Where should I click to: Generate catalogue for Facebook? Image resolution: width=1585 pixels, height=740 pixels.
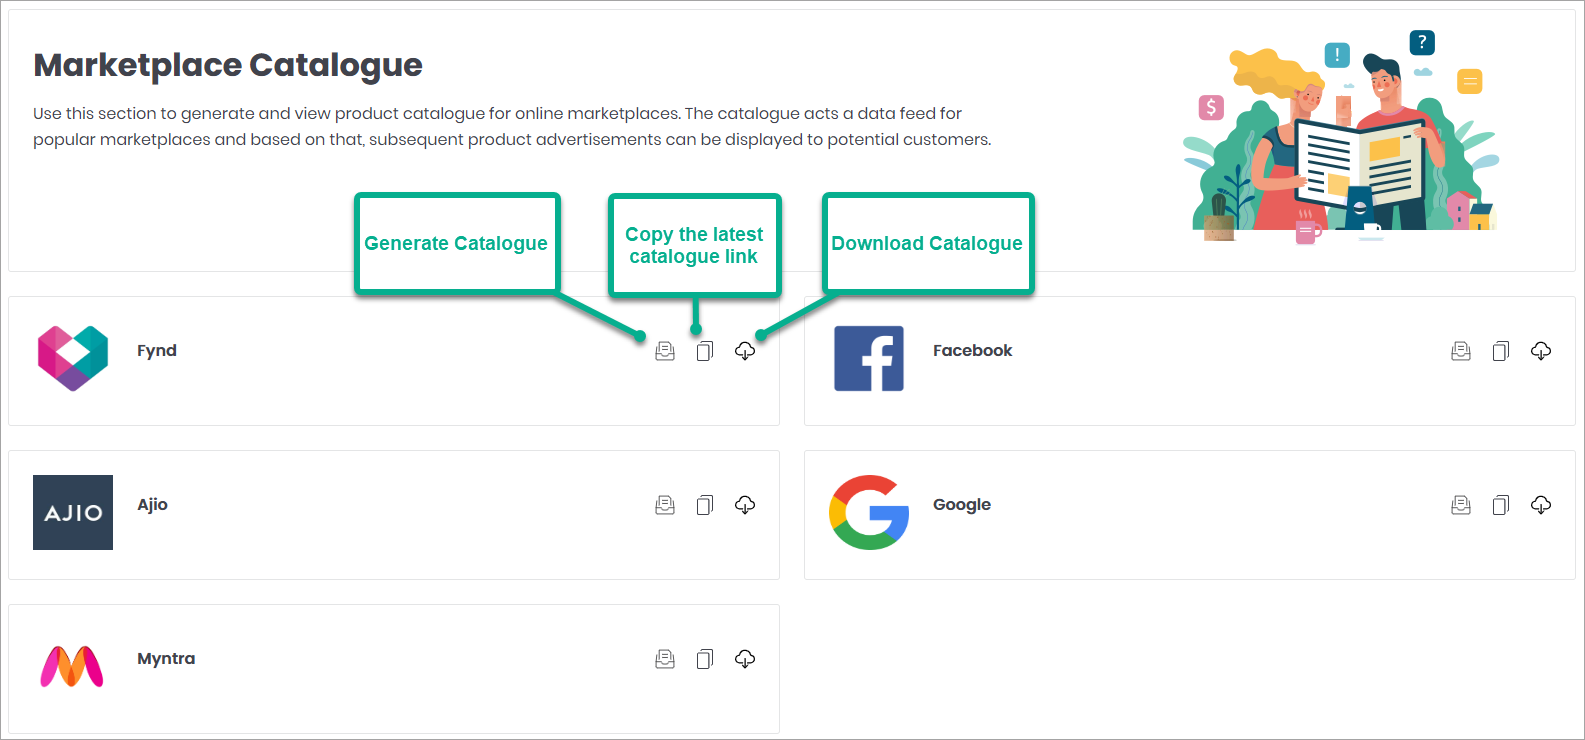tap(1461, 351)
